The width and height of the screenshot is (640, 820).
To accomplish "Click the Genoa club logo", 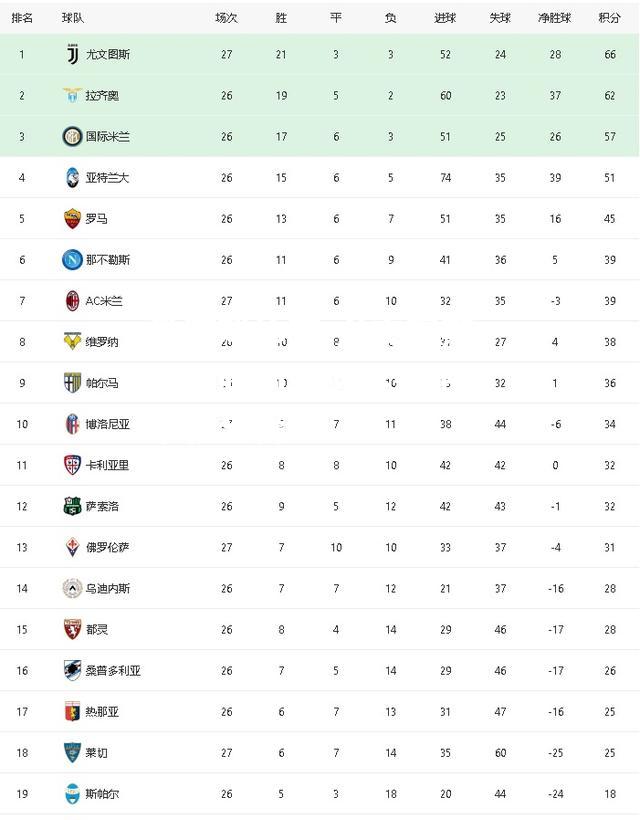I will 72,712.
